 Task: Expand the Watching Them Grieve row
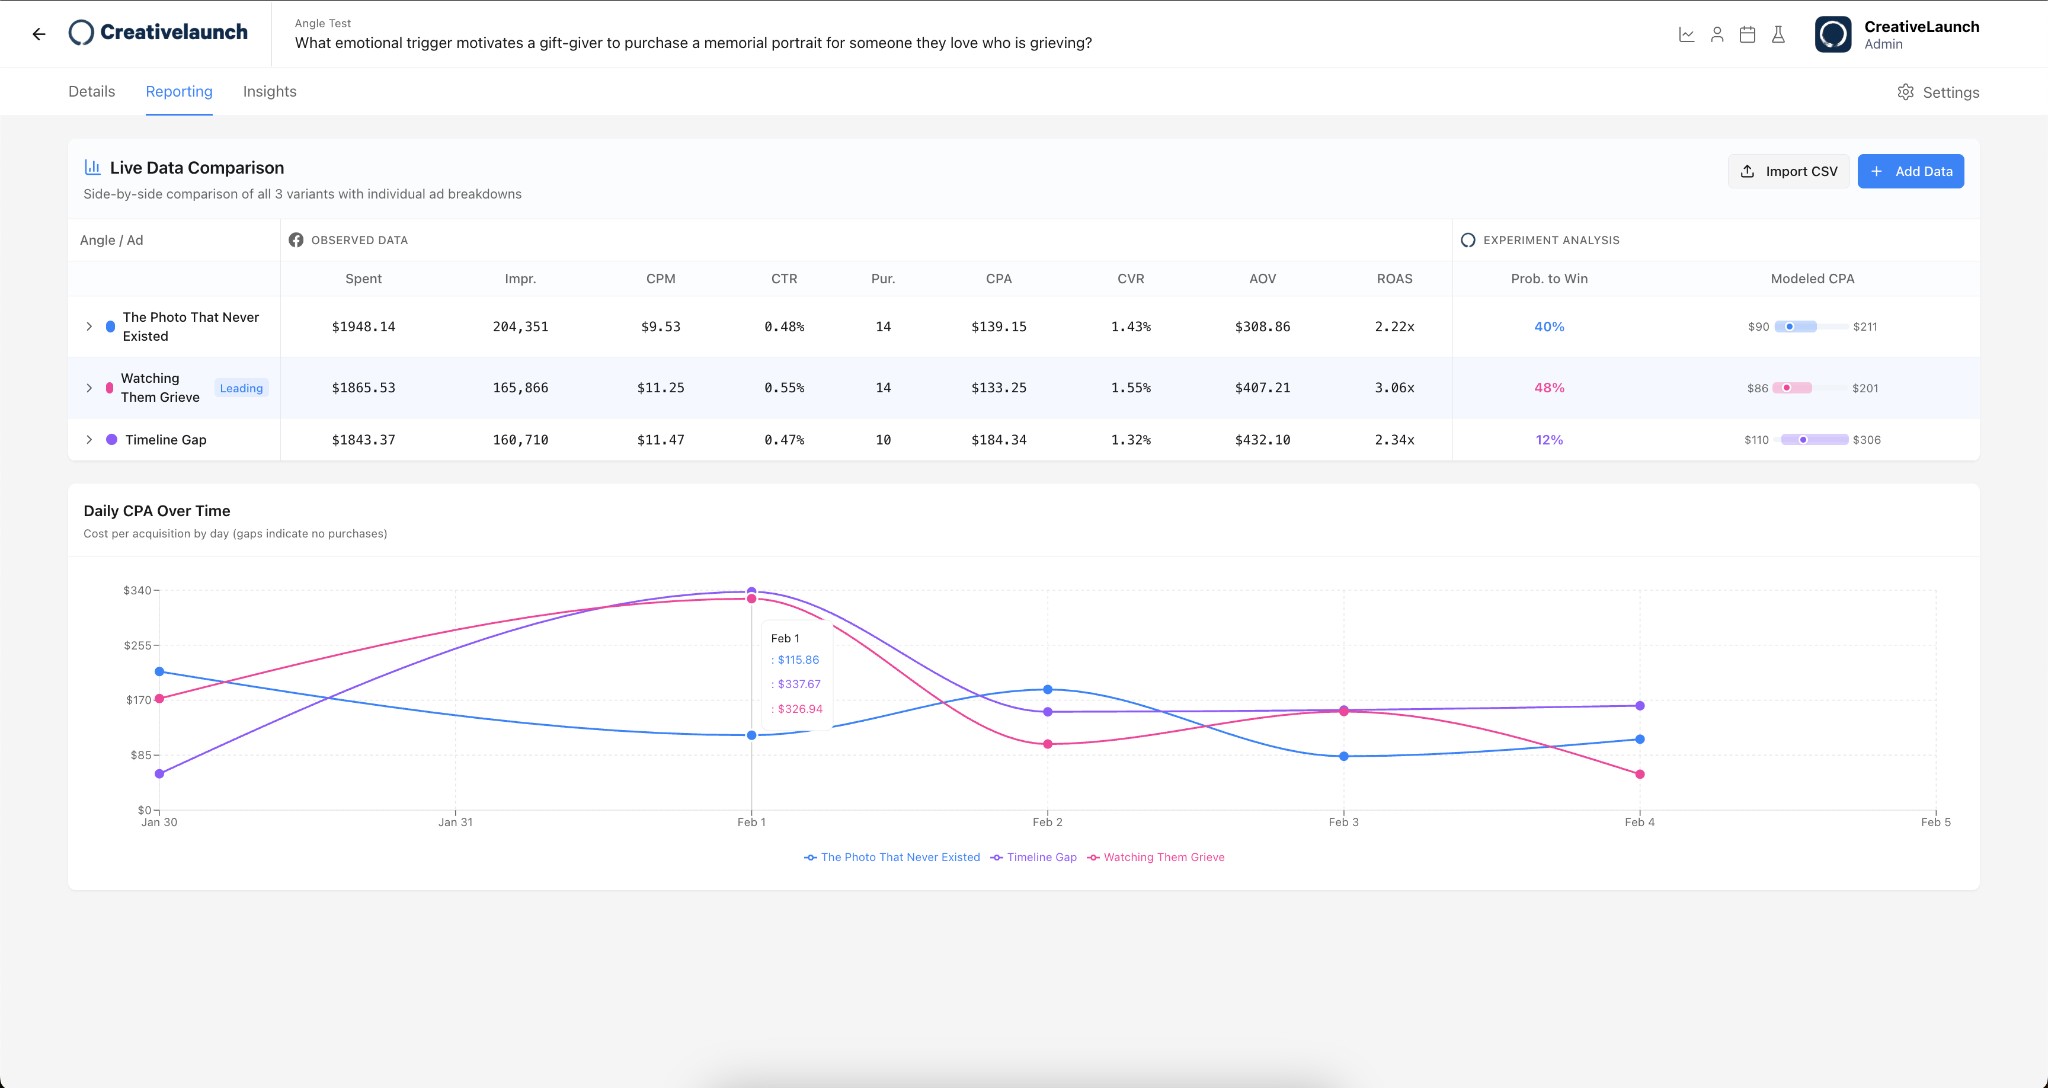89,388
